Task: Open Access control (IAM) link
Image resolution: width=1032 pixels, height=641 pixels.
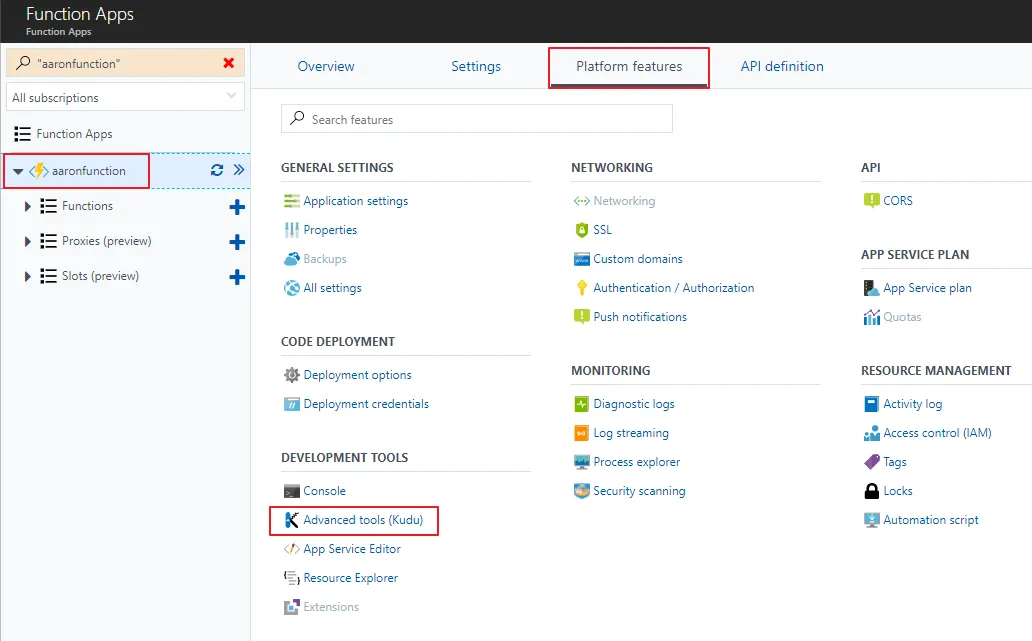Action: pos(937,433)
